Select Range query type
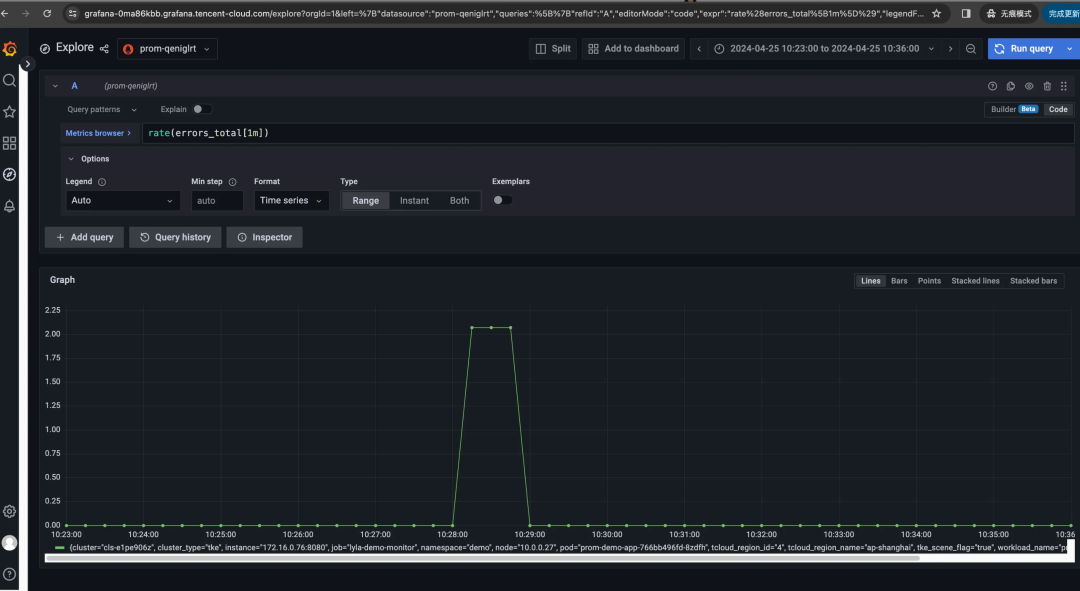The image size is (1080, 591). click(366, 200)
